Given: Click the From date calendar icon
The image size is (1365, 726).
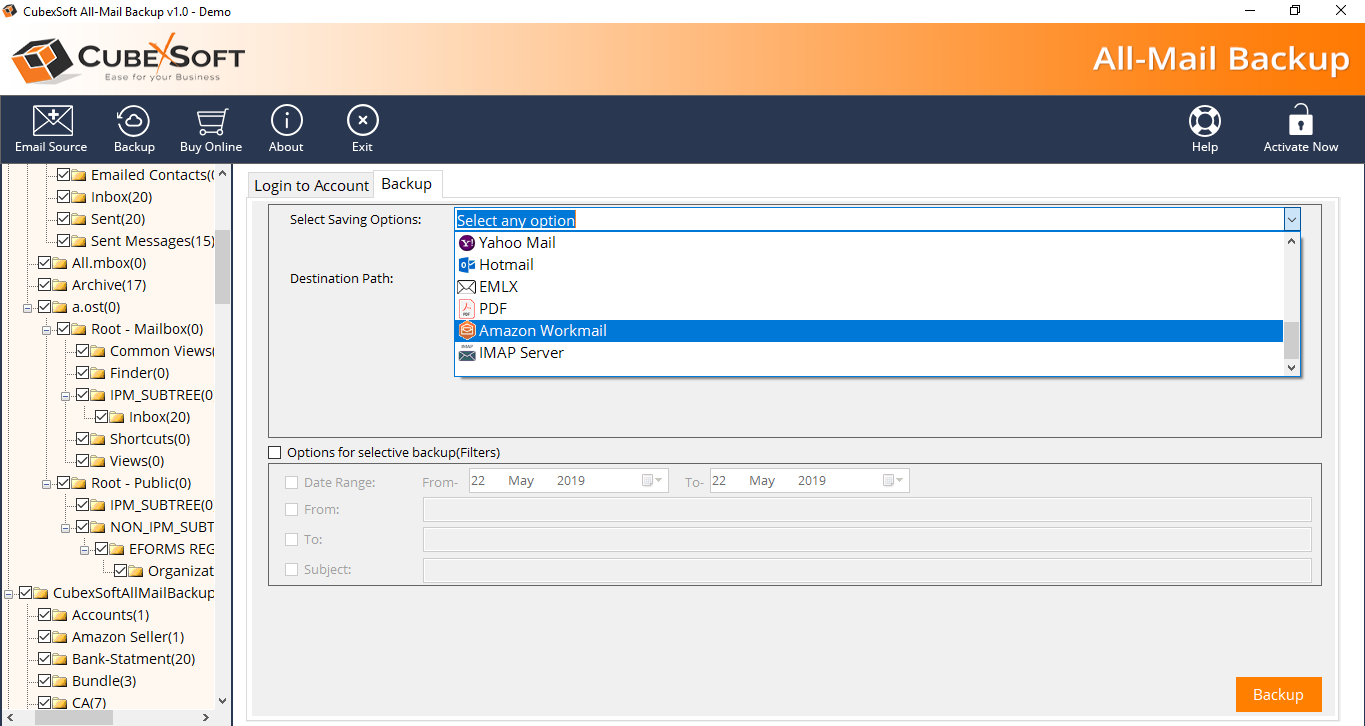Looking at the screenshot, I should [649, 481].
